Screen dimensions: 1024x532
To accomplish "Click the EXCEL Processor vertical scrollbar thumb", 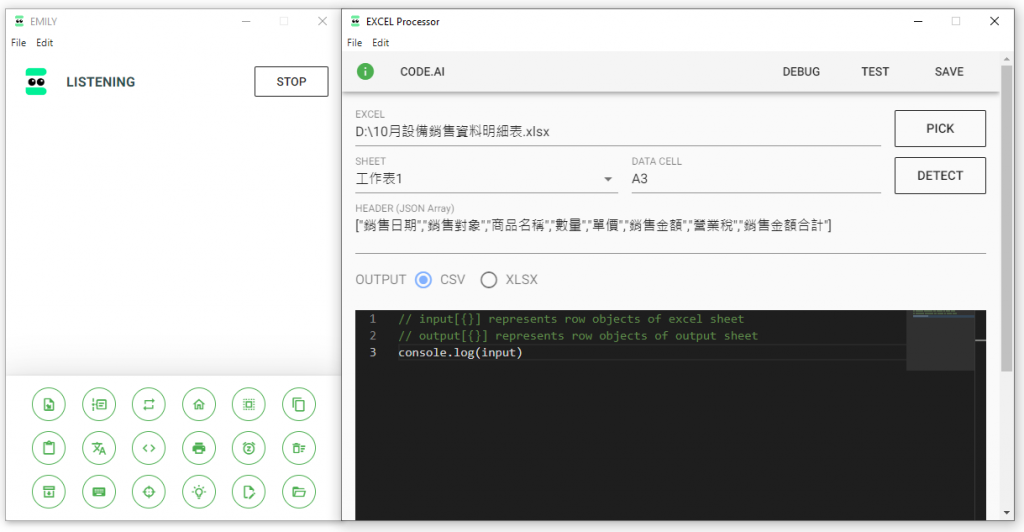I will coord(1006,219).
